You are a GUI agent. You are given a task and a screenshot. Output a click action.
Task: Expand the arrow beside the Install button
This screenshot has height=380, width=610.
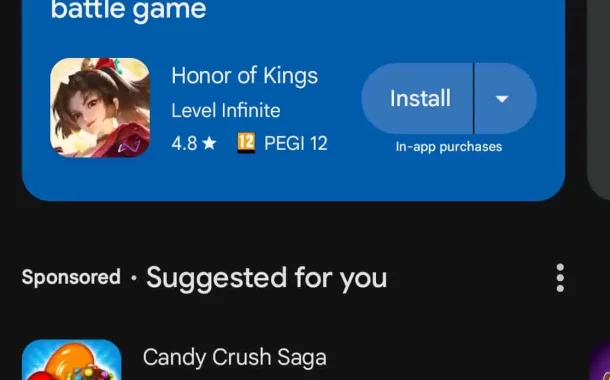tap(505, 98)
